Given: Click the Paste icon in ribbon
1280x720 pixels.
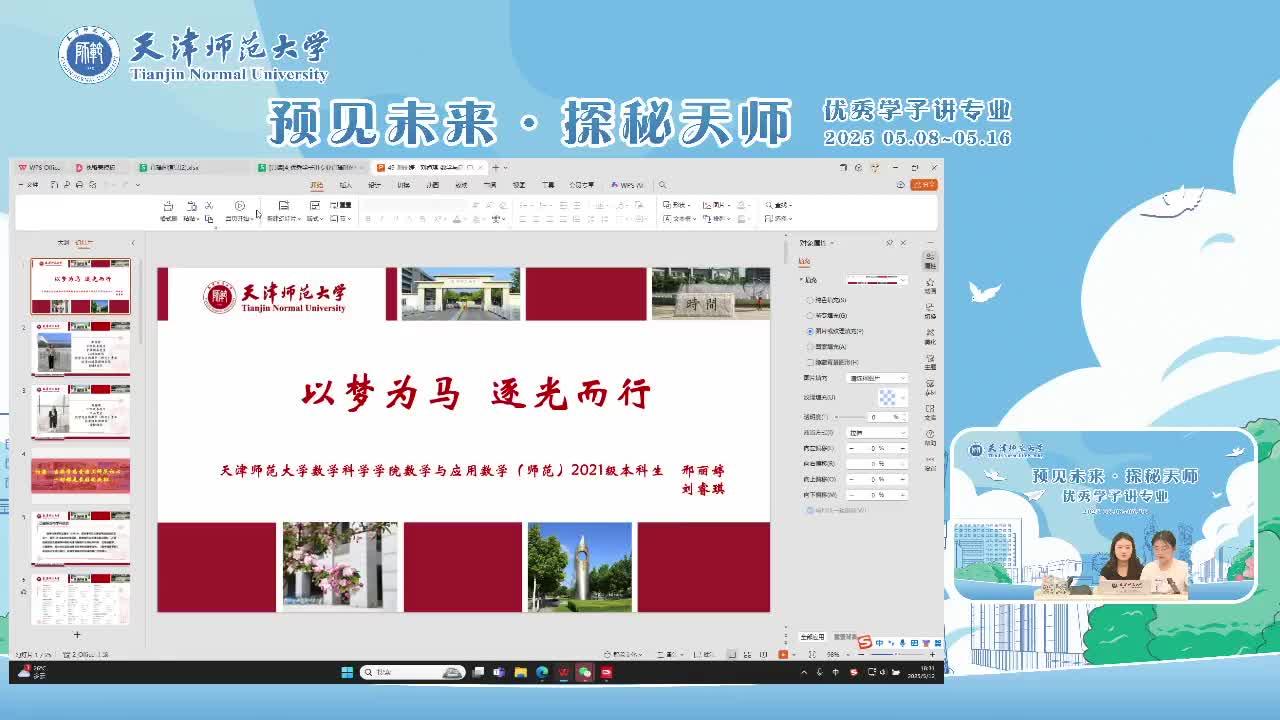Looking at the screenshot, I should click(x=191, y=206).
